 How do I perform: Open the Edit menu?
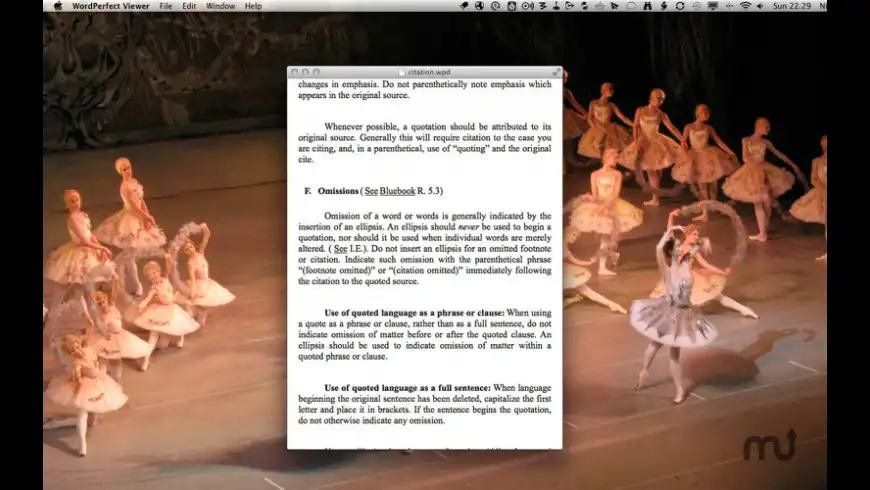pyautogui.click(x=189, y=6)
